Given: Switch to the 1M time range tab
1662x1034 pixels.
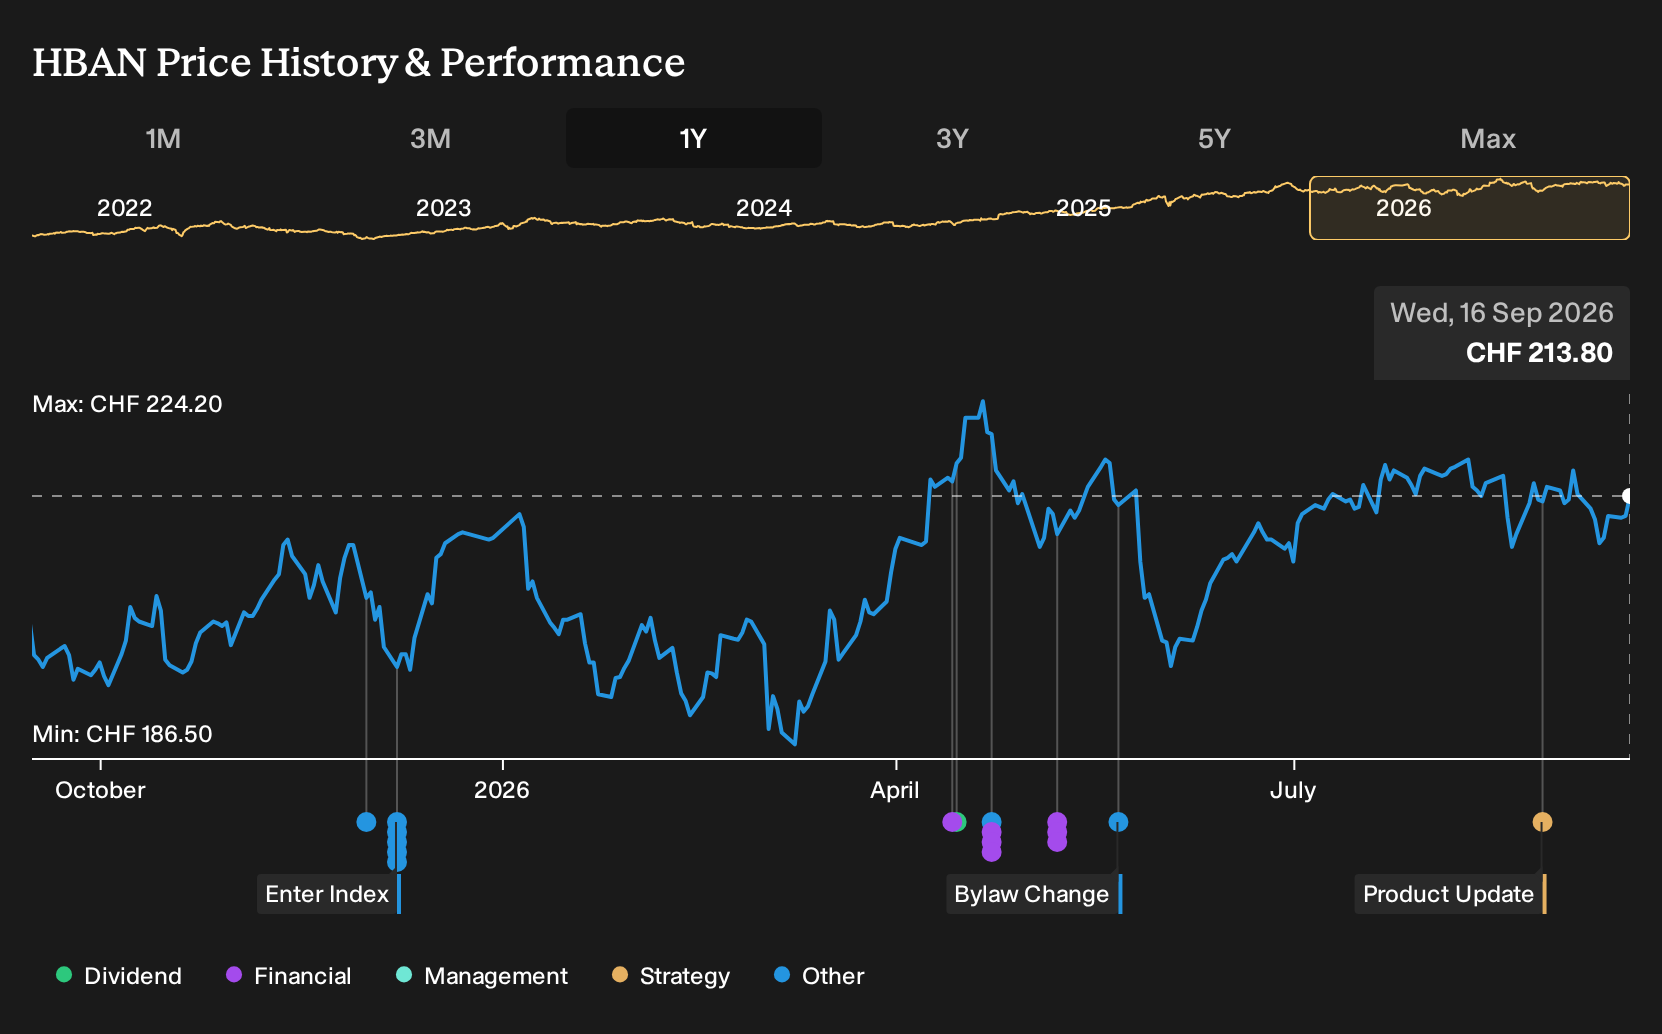Looking at the screenshot, I should tap(163, 138).
